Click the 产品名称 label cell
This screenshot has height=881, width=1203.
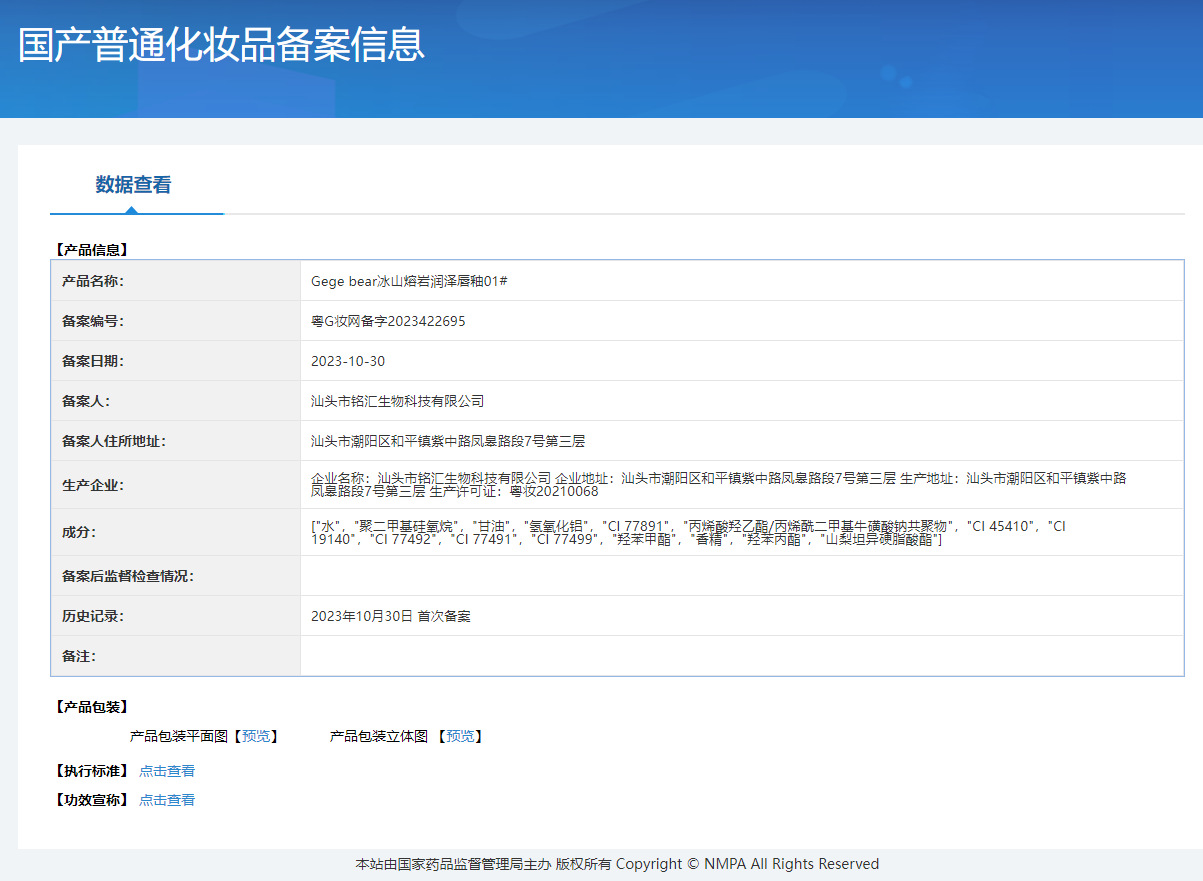click(x=175, y=281)
